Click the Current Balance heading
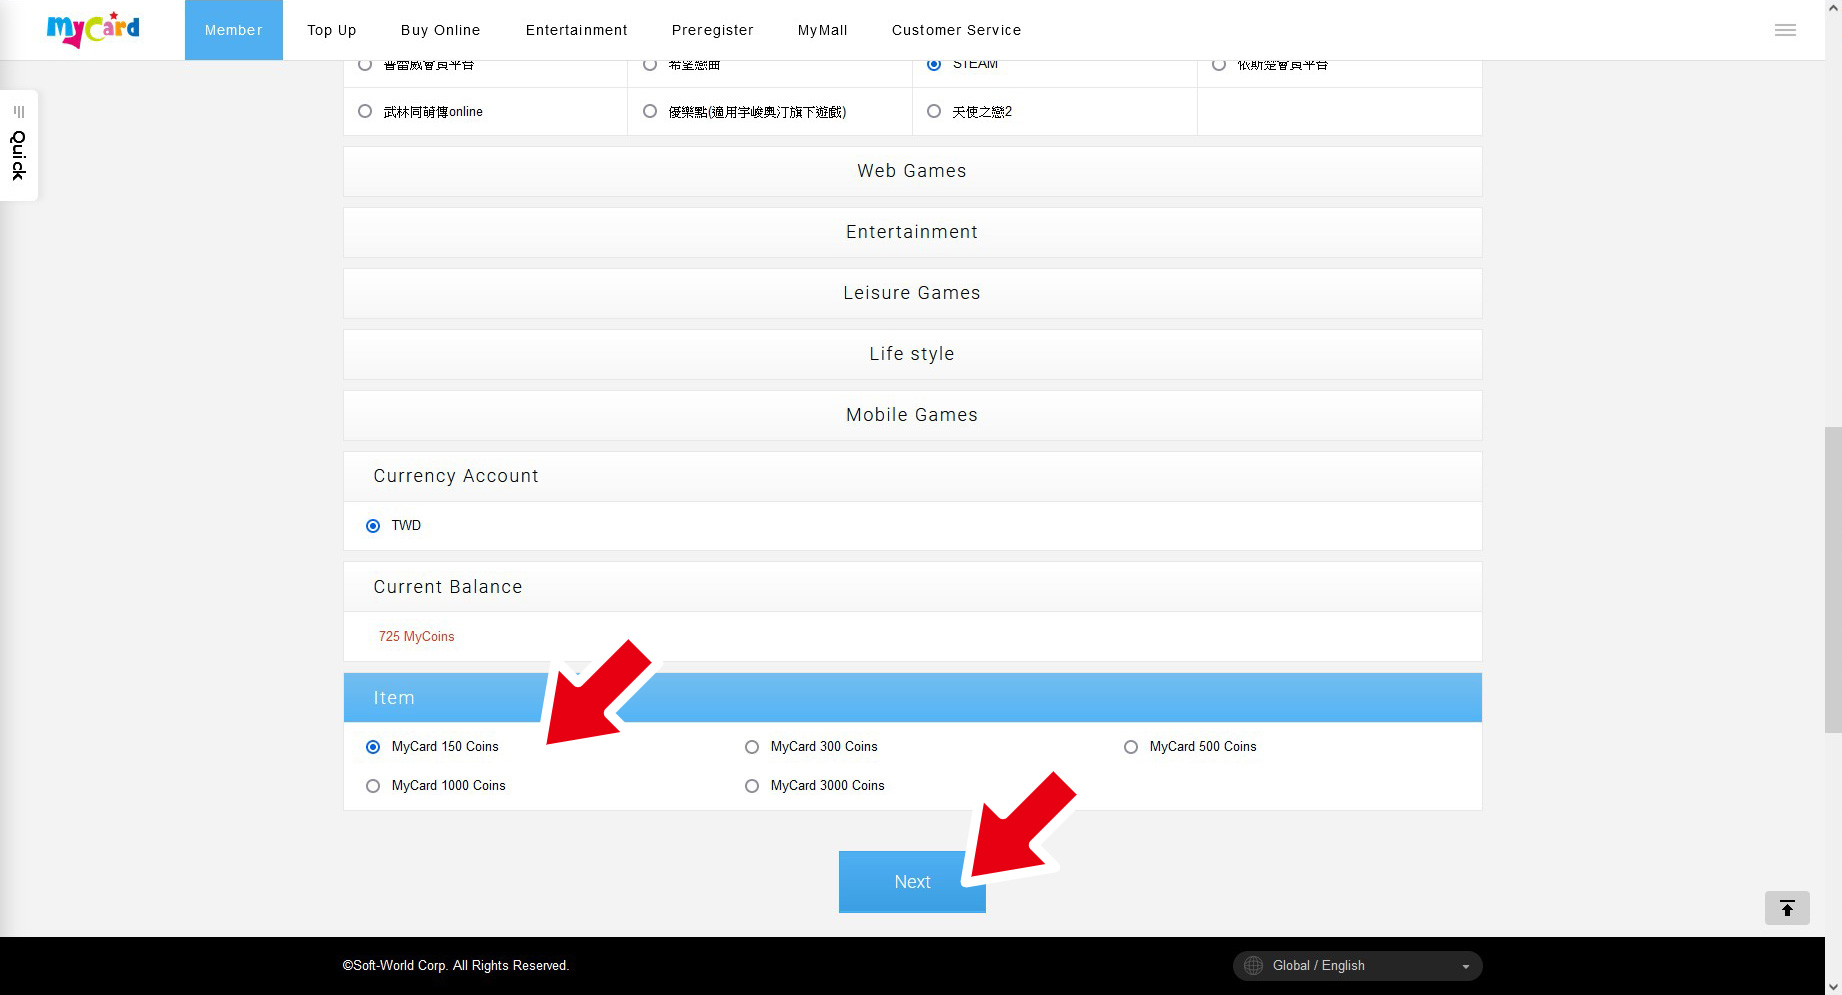Image resolution: width=1842 pixels, height=995 pixels. click(x=448, y=587)
